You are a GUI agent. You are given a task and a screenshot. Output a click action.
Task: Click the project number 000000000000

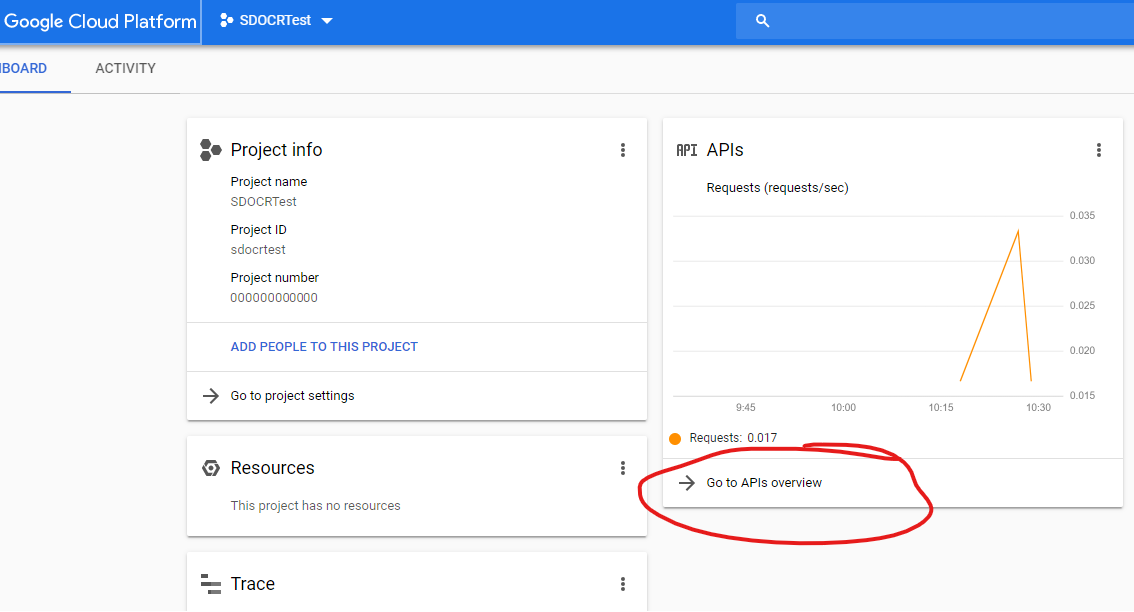click(274, 297)
